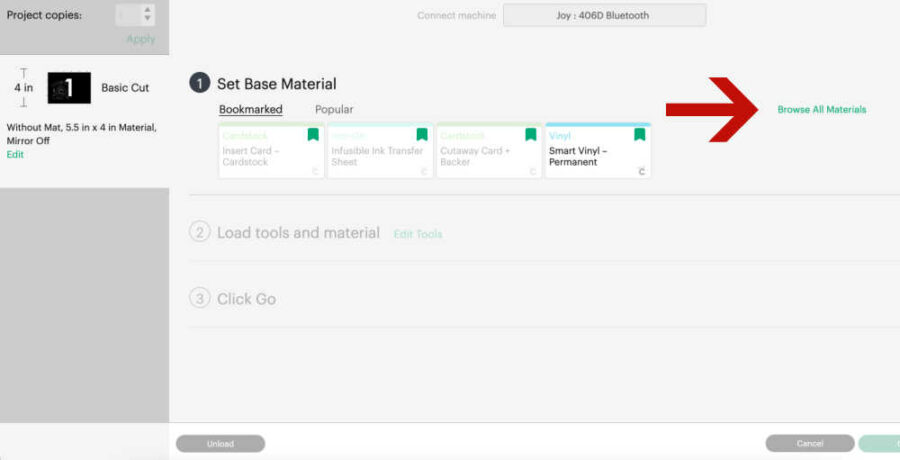This screenshot has height=460, width=900.
Task: Click step 1 circle beside Set Base Material
Action: [199, 84]
